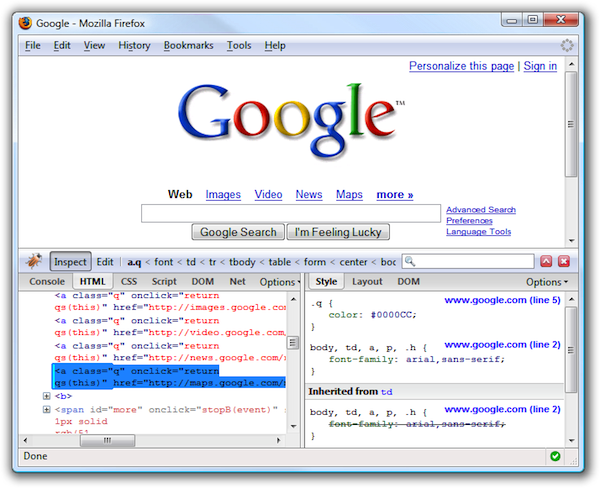Click the Advanced Search link

point(481,210)
